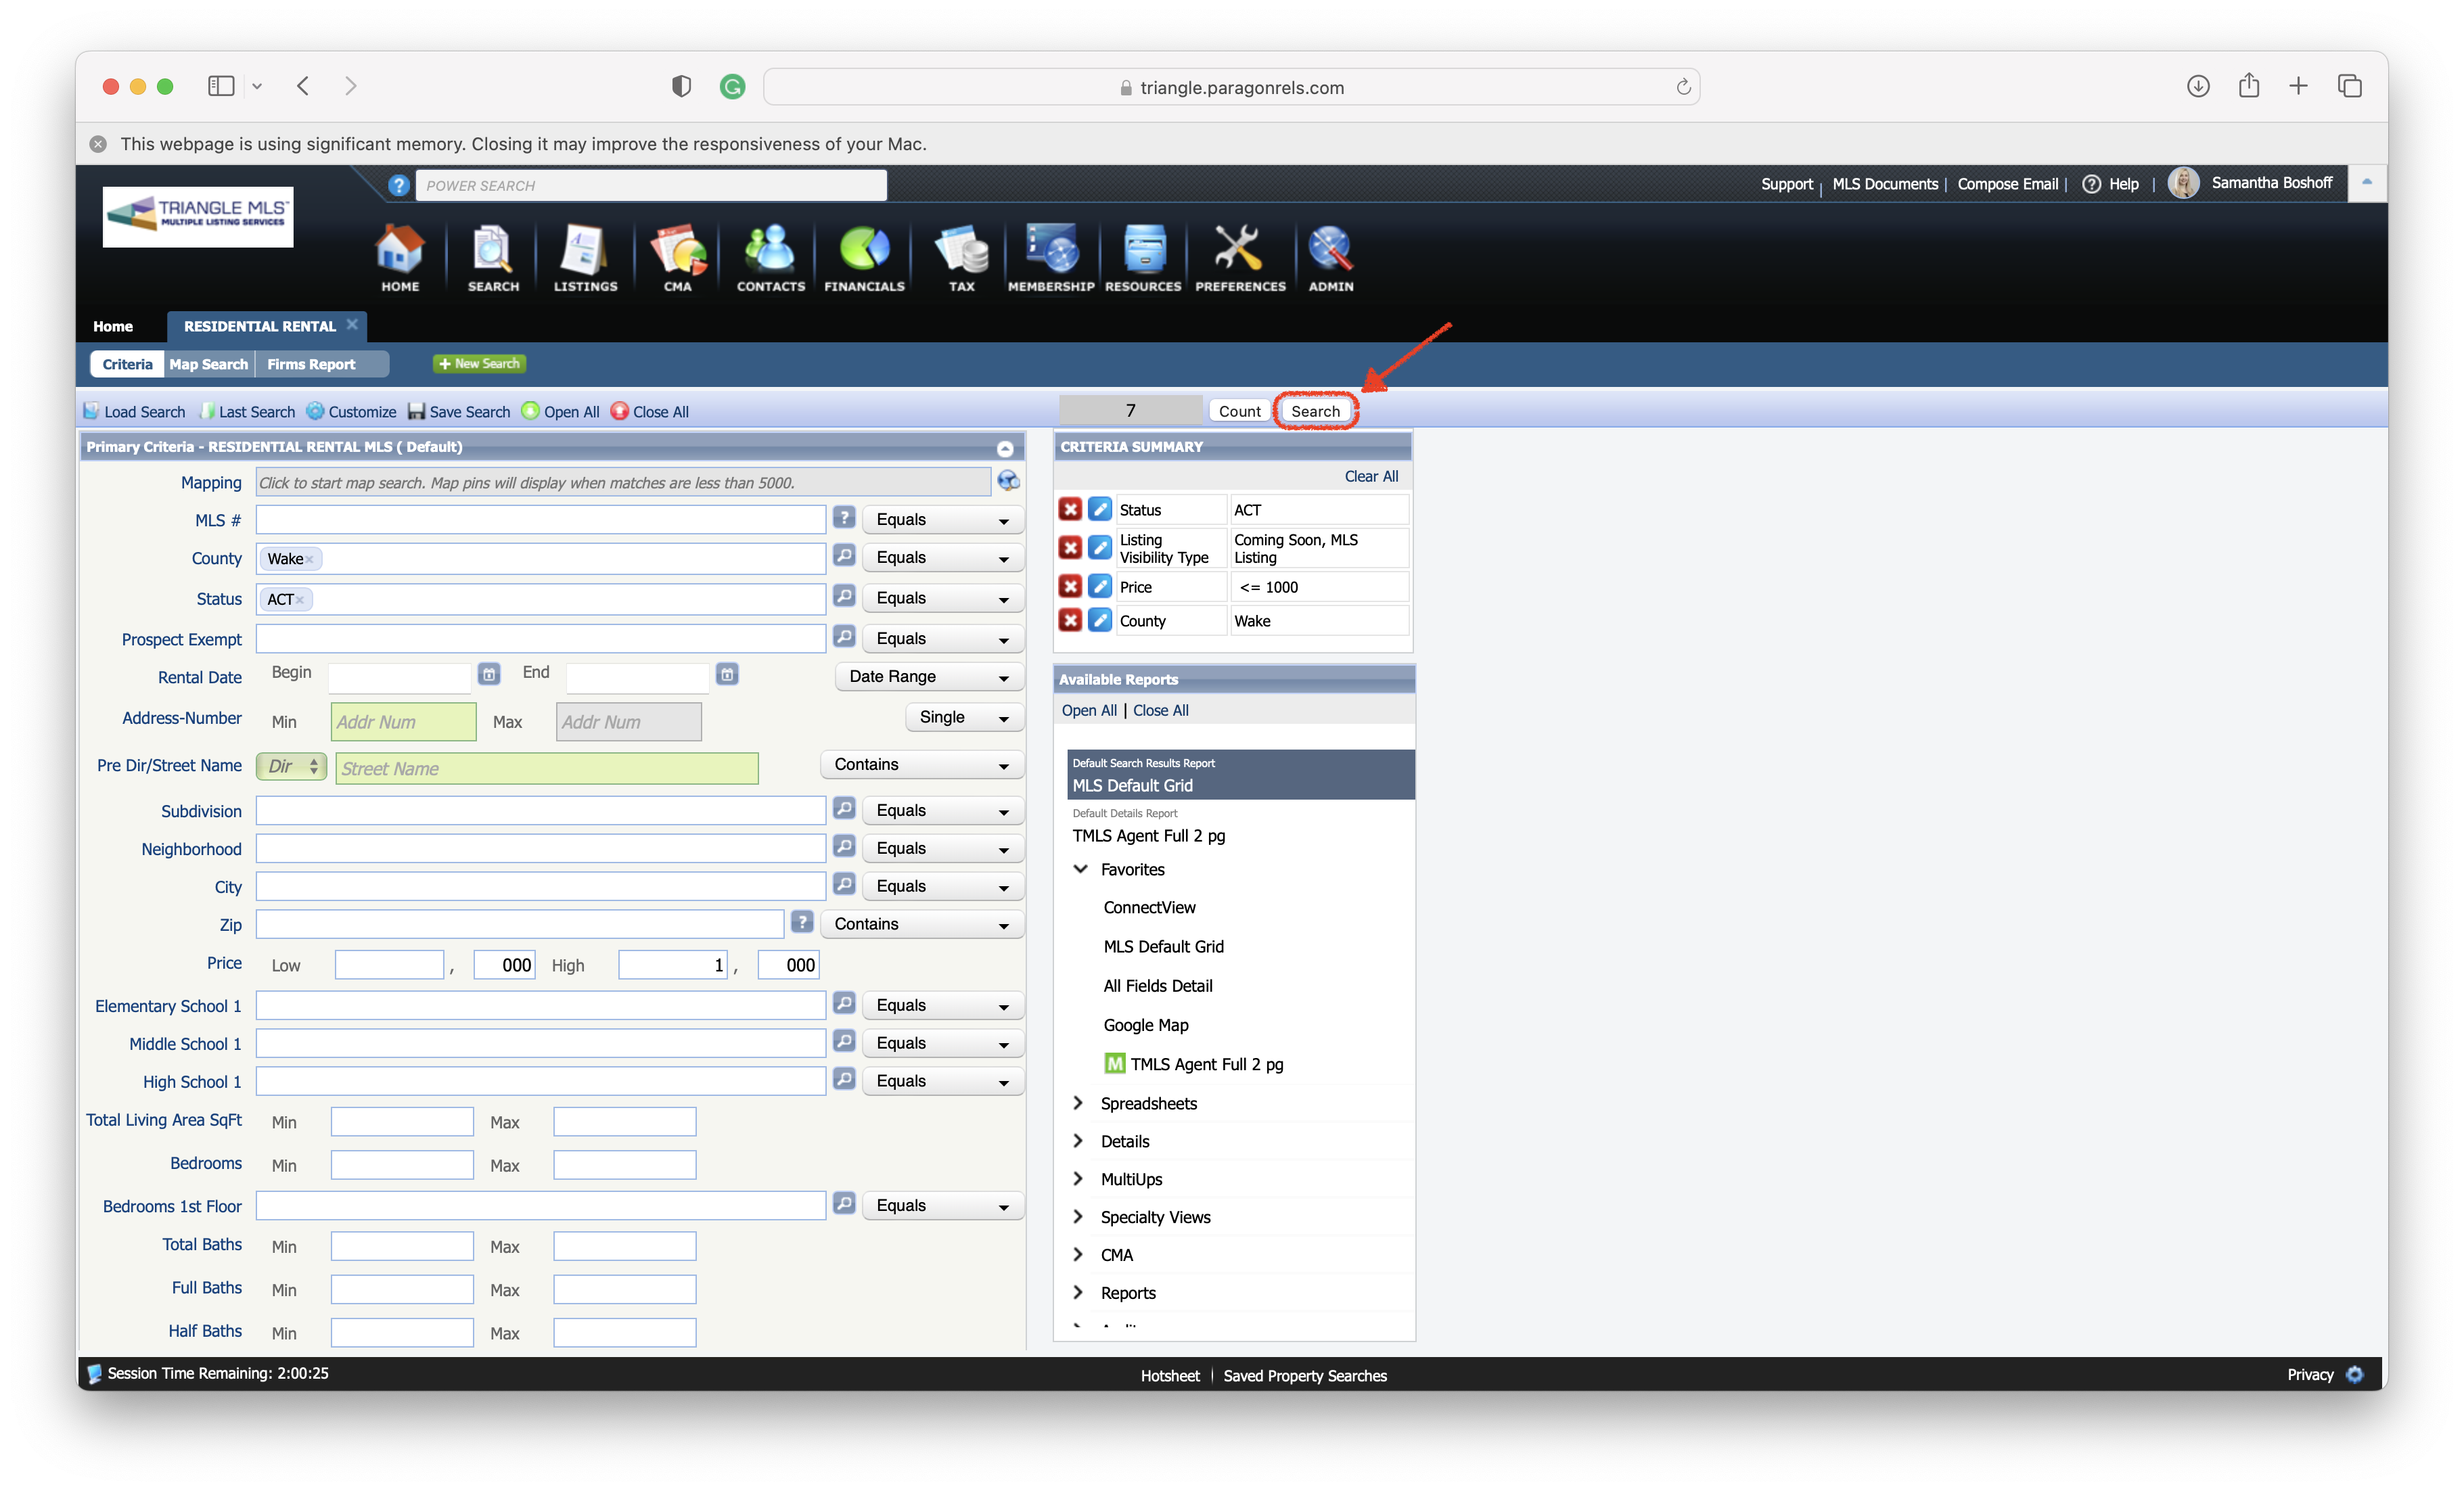This screenshot has height=1491, width=2464.
Task: Open the Address-Number Single dropdown
Action: click(x=964, y=717)
